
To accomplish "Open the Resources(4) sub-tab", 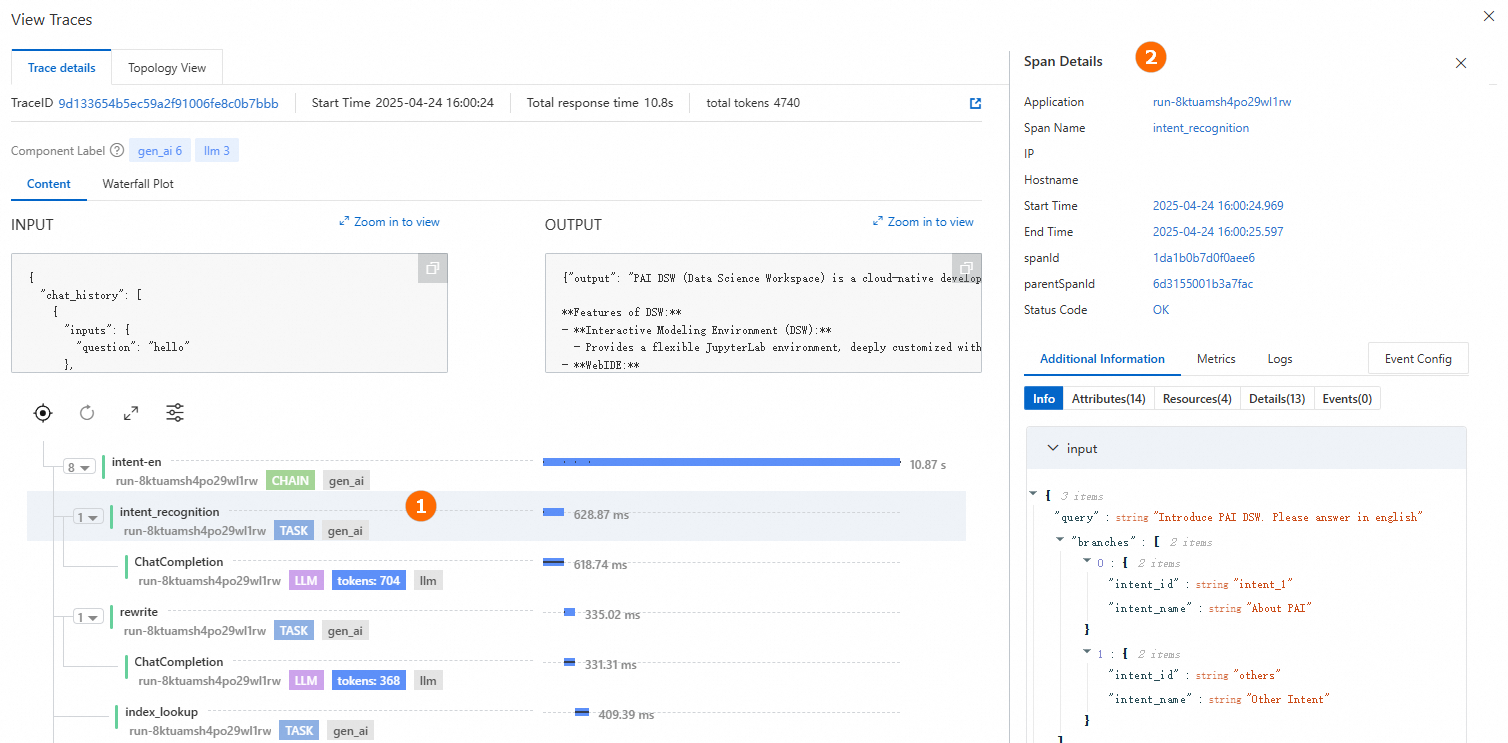I will pyautogui.click(x=1197, y=398).
